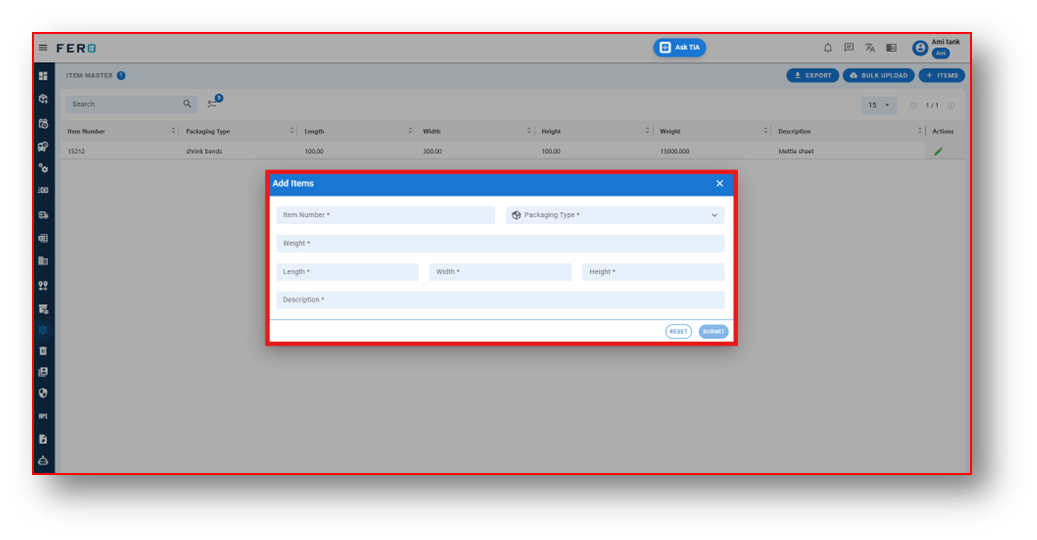1037x540 pixels.
Task: Open the document file icon in sidebar
Action: pos(43,439)
